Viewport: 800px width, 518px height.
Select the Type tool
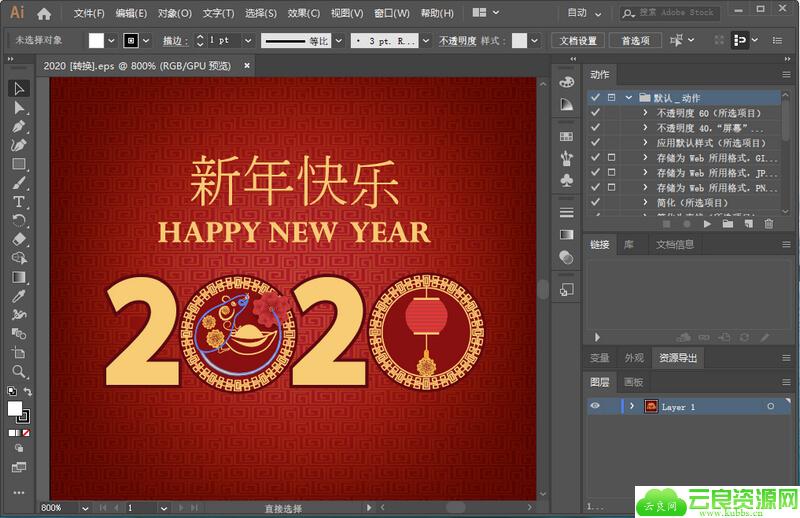tap(19, 202)
